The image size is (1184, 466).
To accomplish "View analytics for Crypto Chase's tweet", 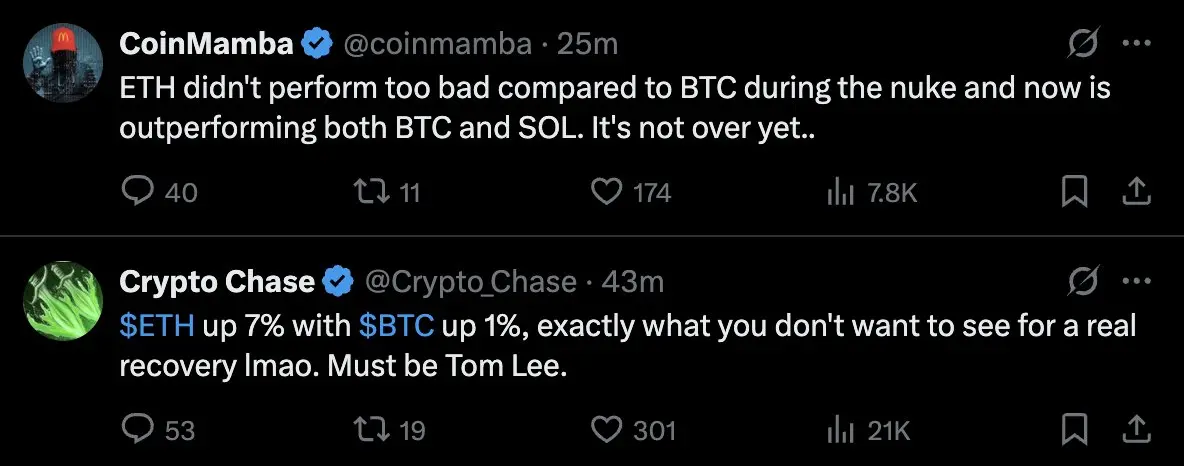I will click(838, 429).
